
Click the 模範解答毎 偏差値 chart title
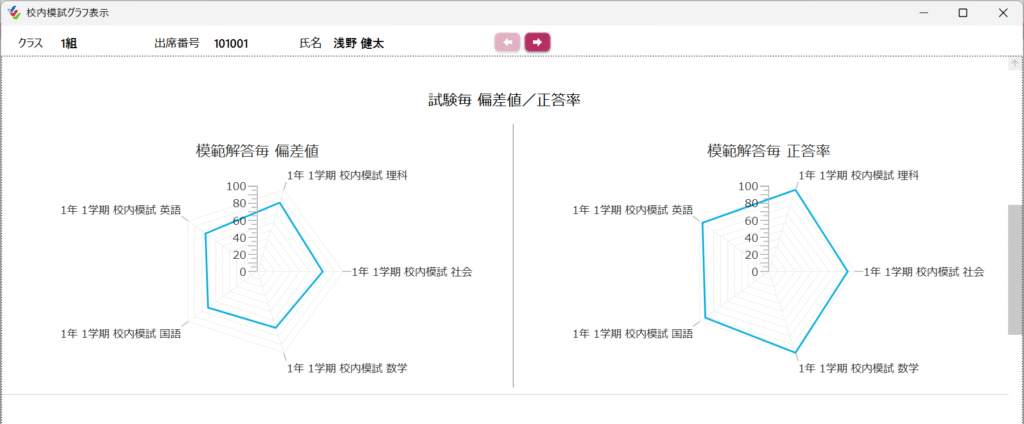[x=257, y=151]
